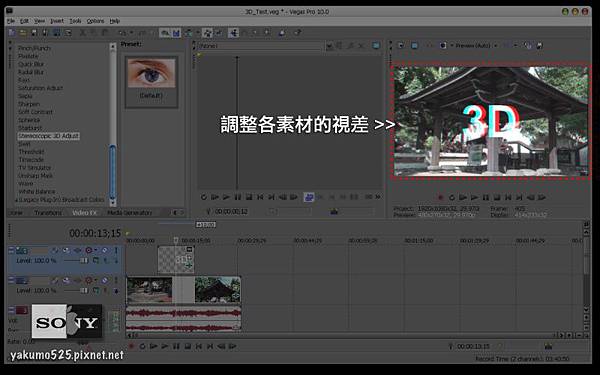
Task: Click Save Snapshot icon in preview toolbar
Action: coord(539,46)
